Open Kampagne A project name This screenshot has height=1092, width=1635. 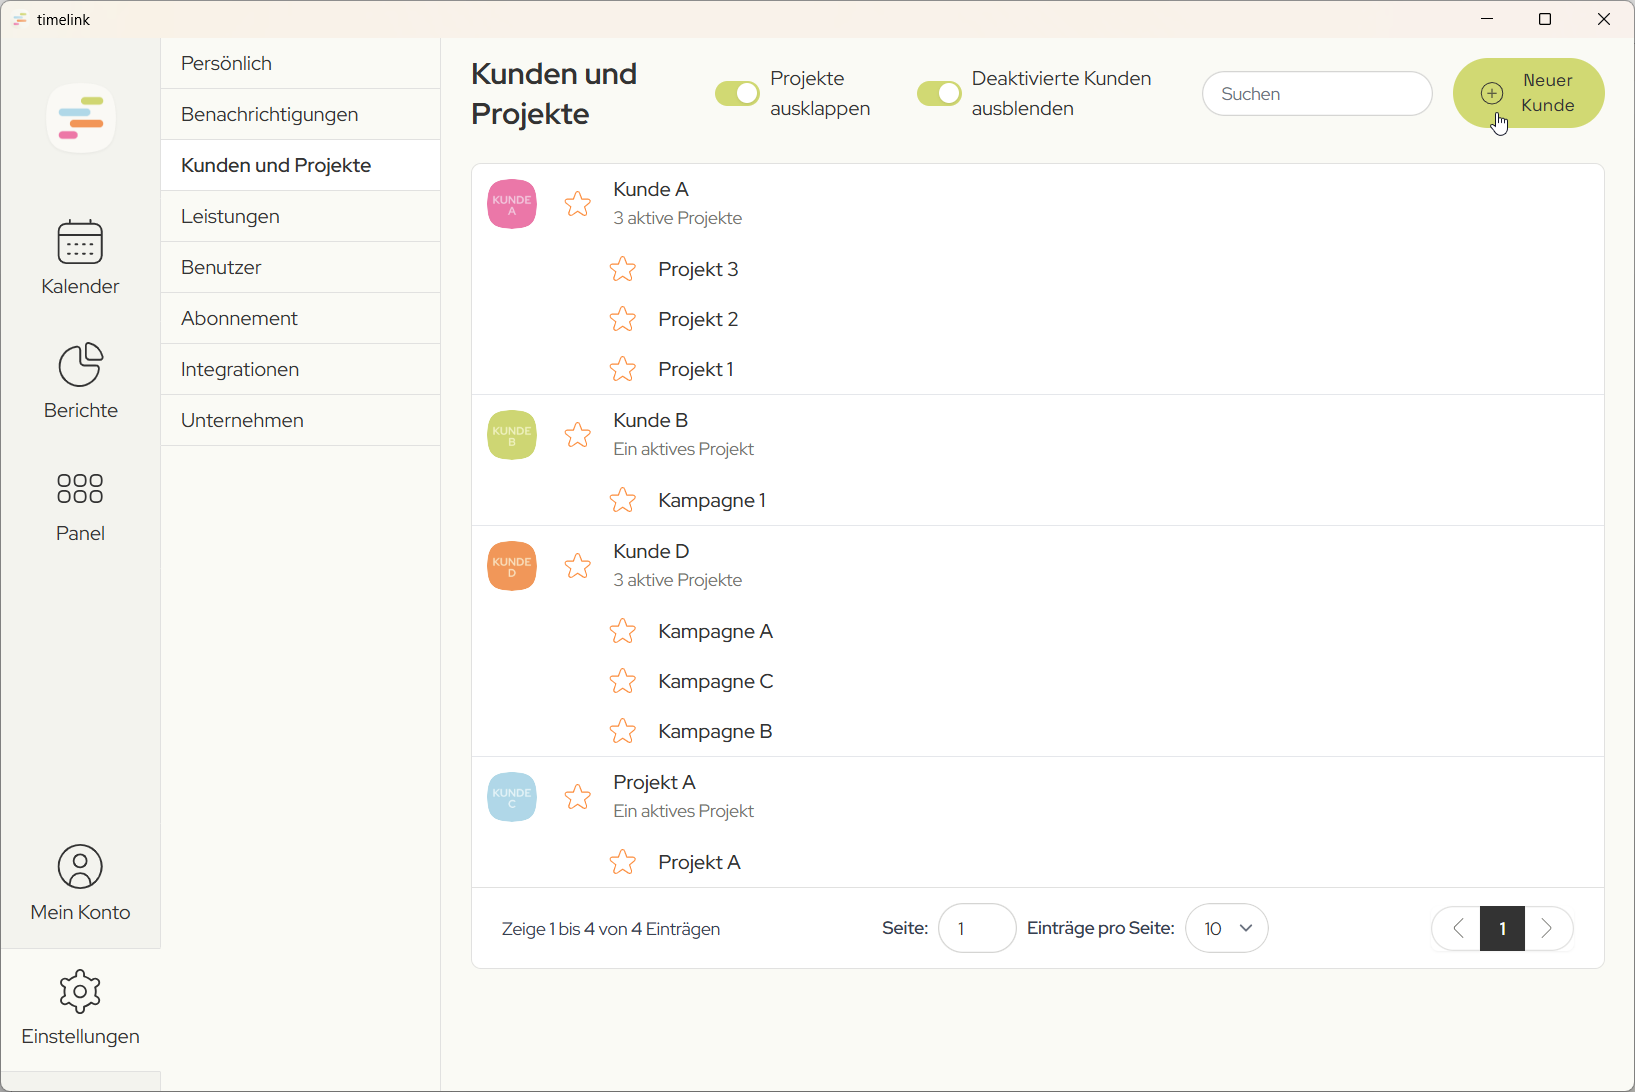pyautogui.click(x=715, y=631)
